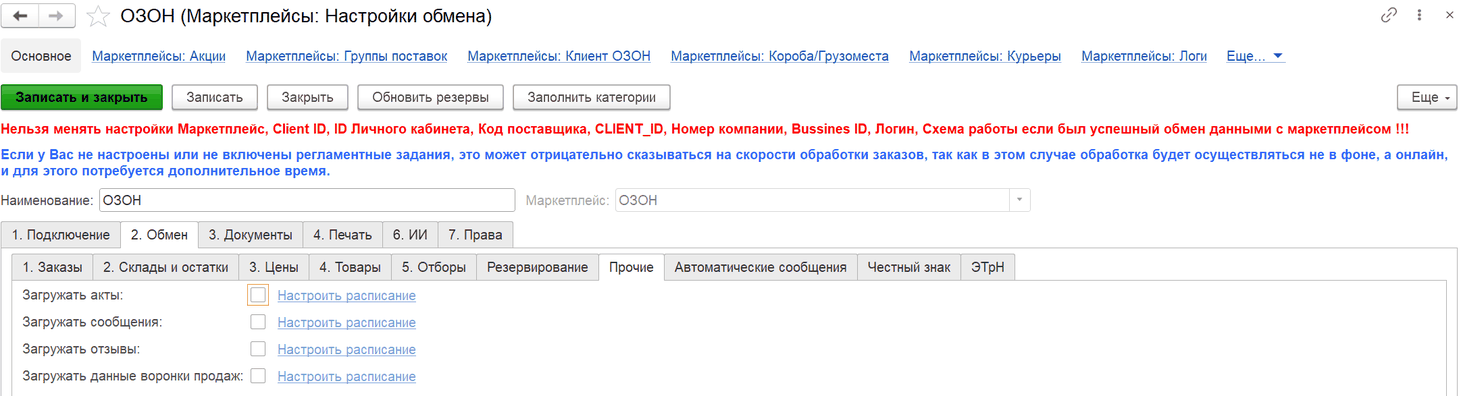Click the Записать и закрыть button
The image size is (1461, 396).
click(x=82, y=97)
